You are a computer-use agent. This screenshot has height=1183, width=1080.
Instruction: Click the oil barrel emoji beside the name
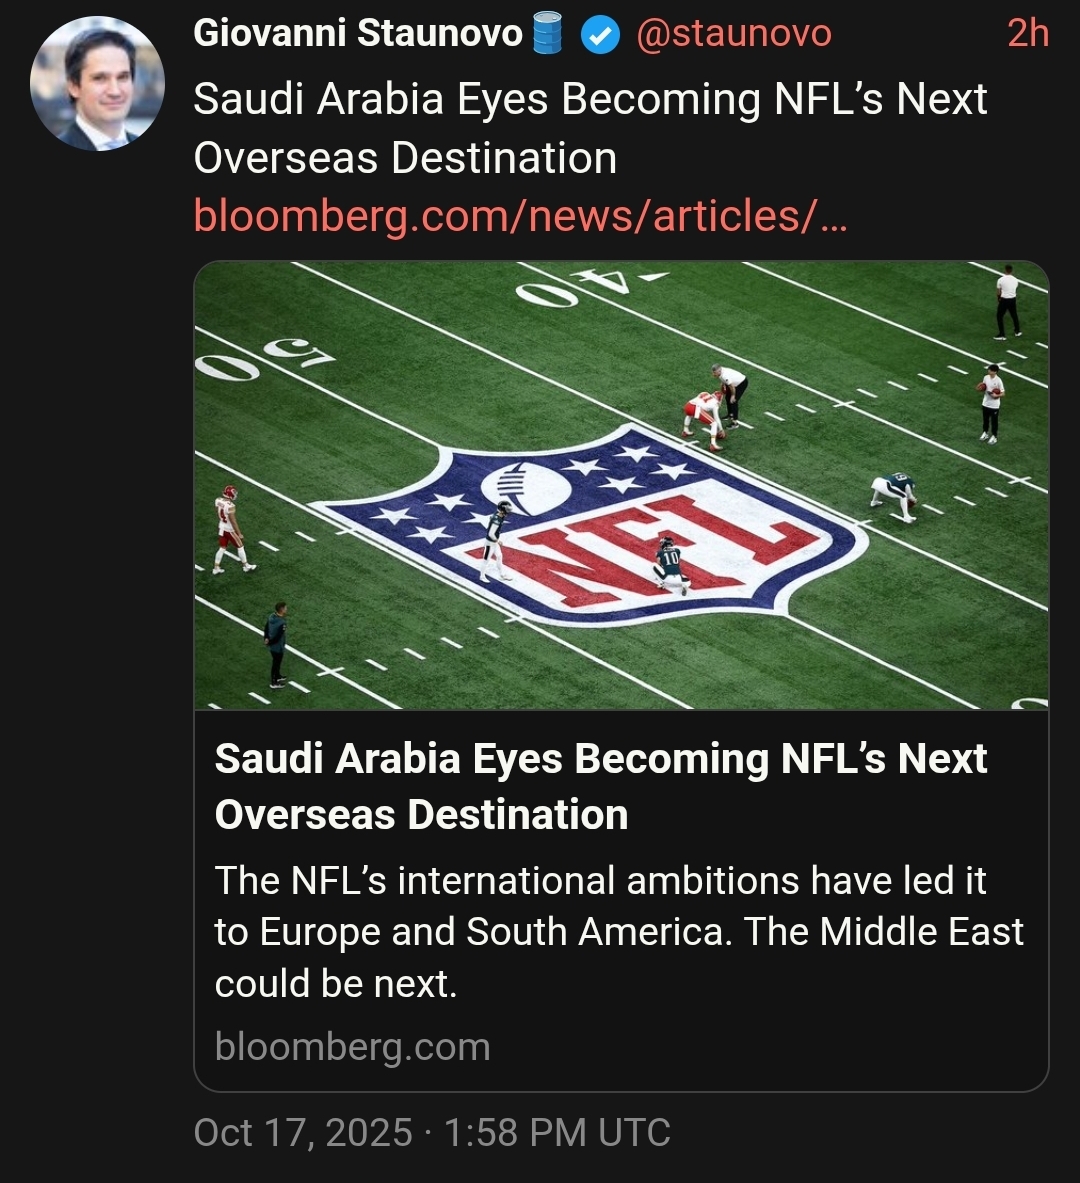(547, 33)
